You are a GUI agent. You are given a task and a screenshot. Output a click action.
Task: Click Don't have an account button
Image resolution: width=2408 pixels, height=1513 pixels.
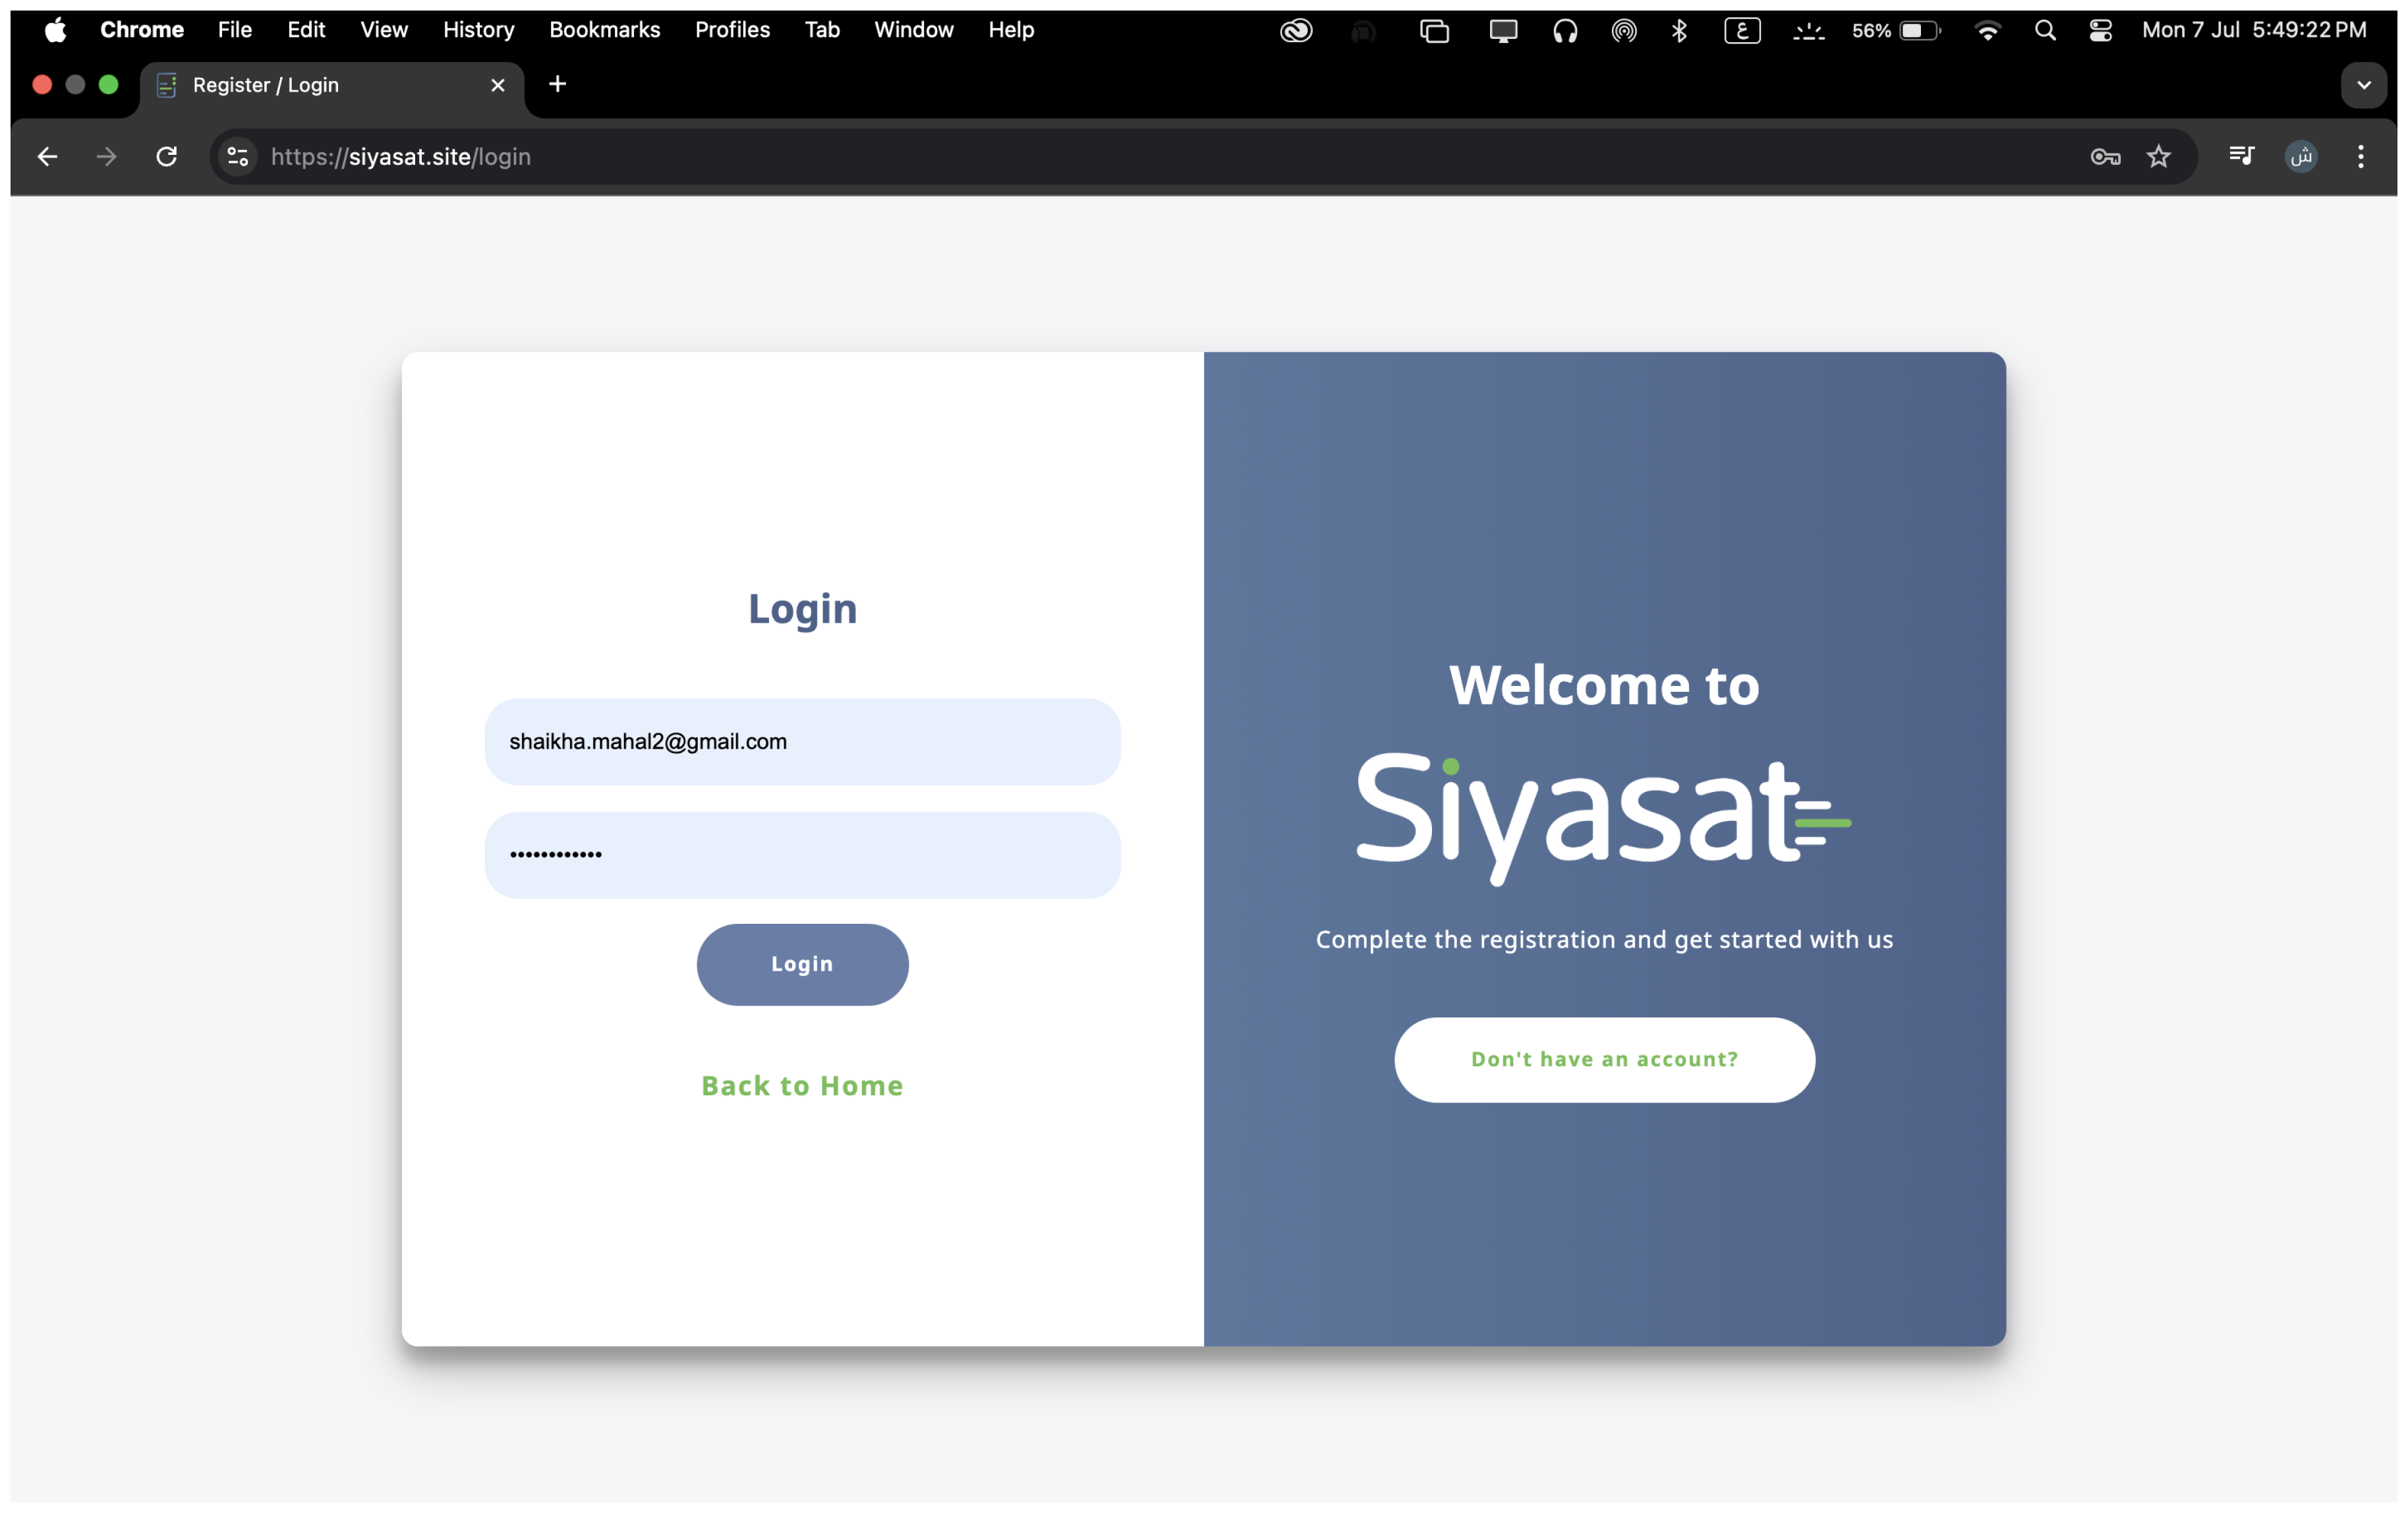pyautogui.click(x=1604, y=1059)
